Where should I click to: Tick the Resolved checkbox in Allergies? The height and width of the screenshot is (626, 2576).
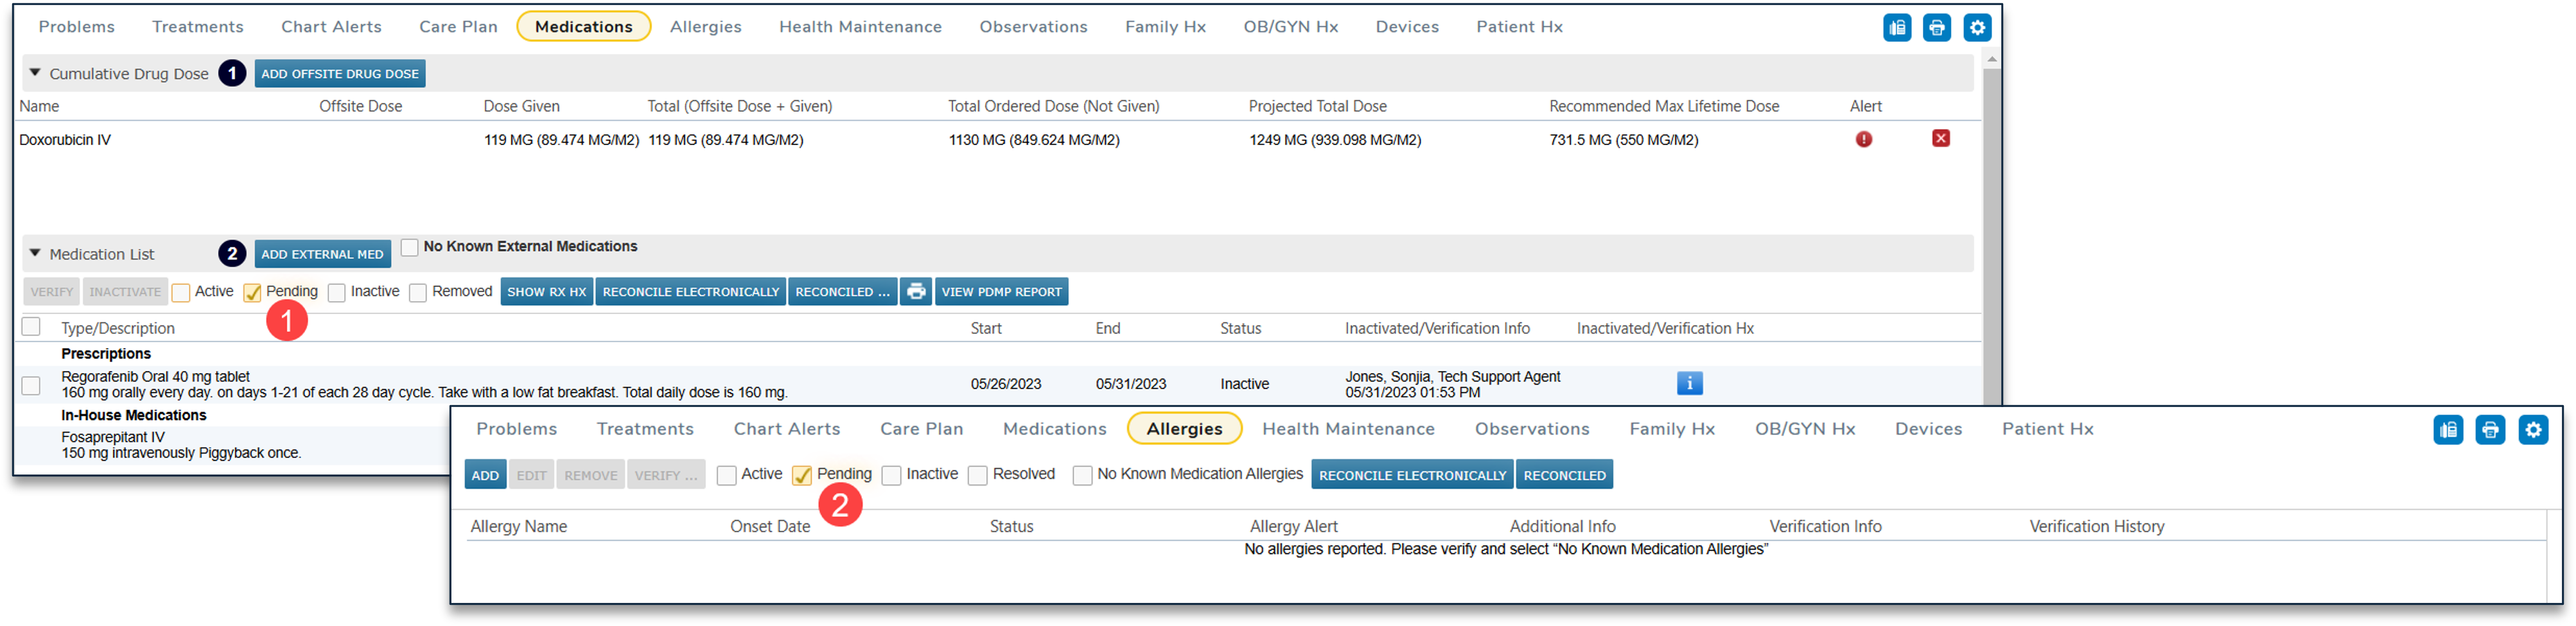coord(977,475)
